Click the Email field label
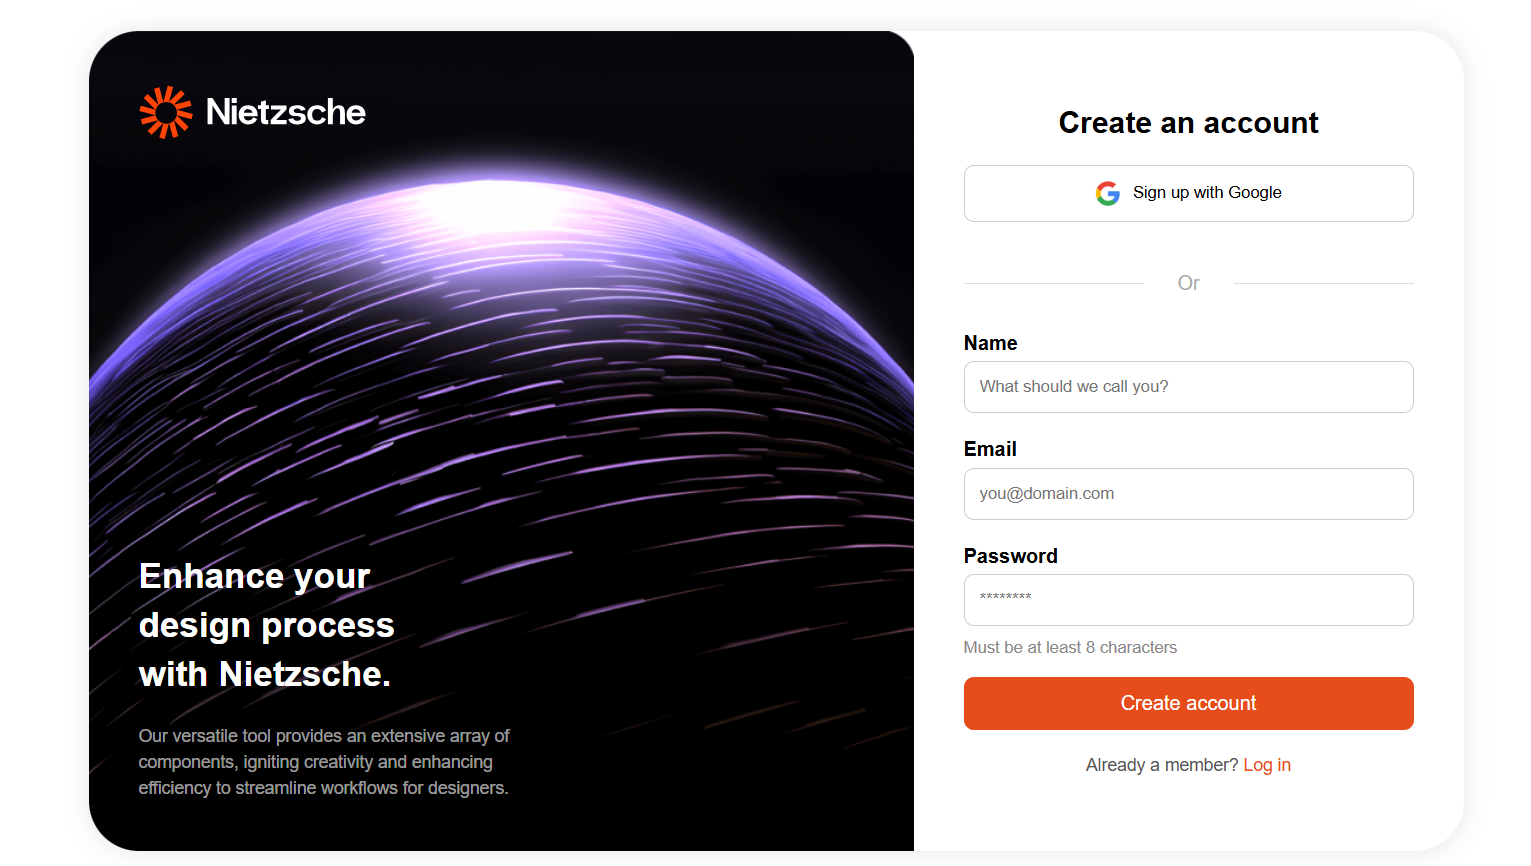 coord(990,449)
